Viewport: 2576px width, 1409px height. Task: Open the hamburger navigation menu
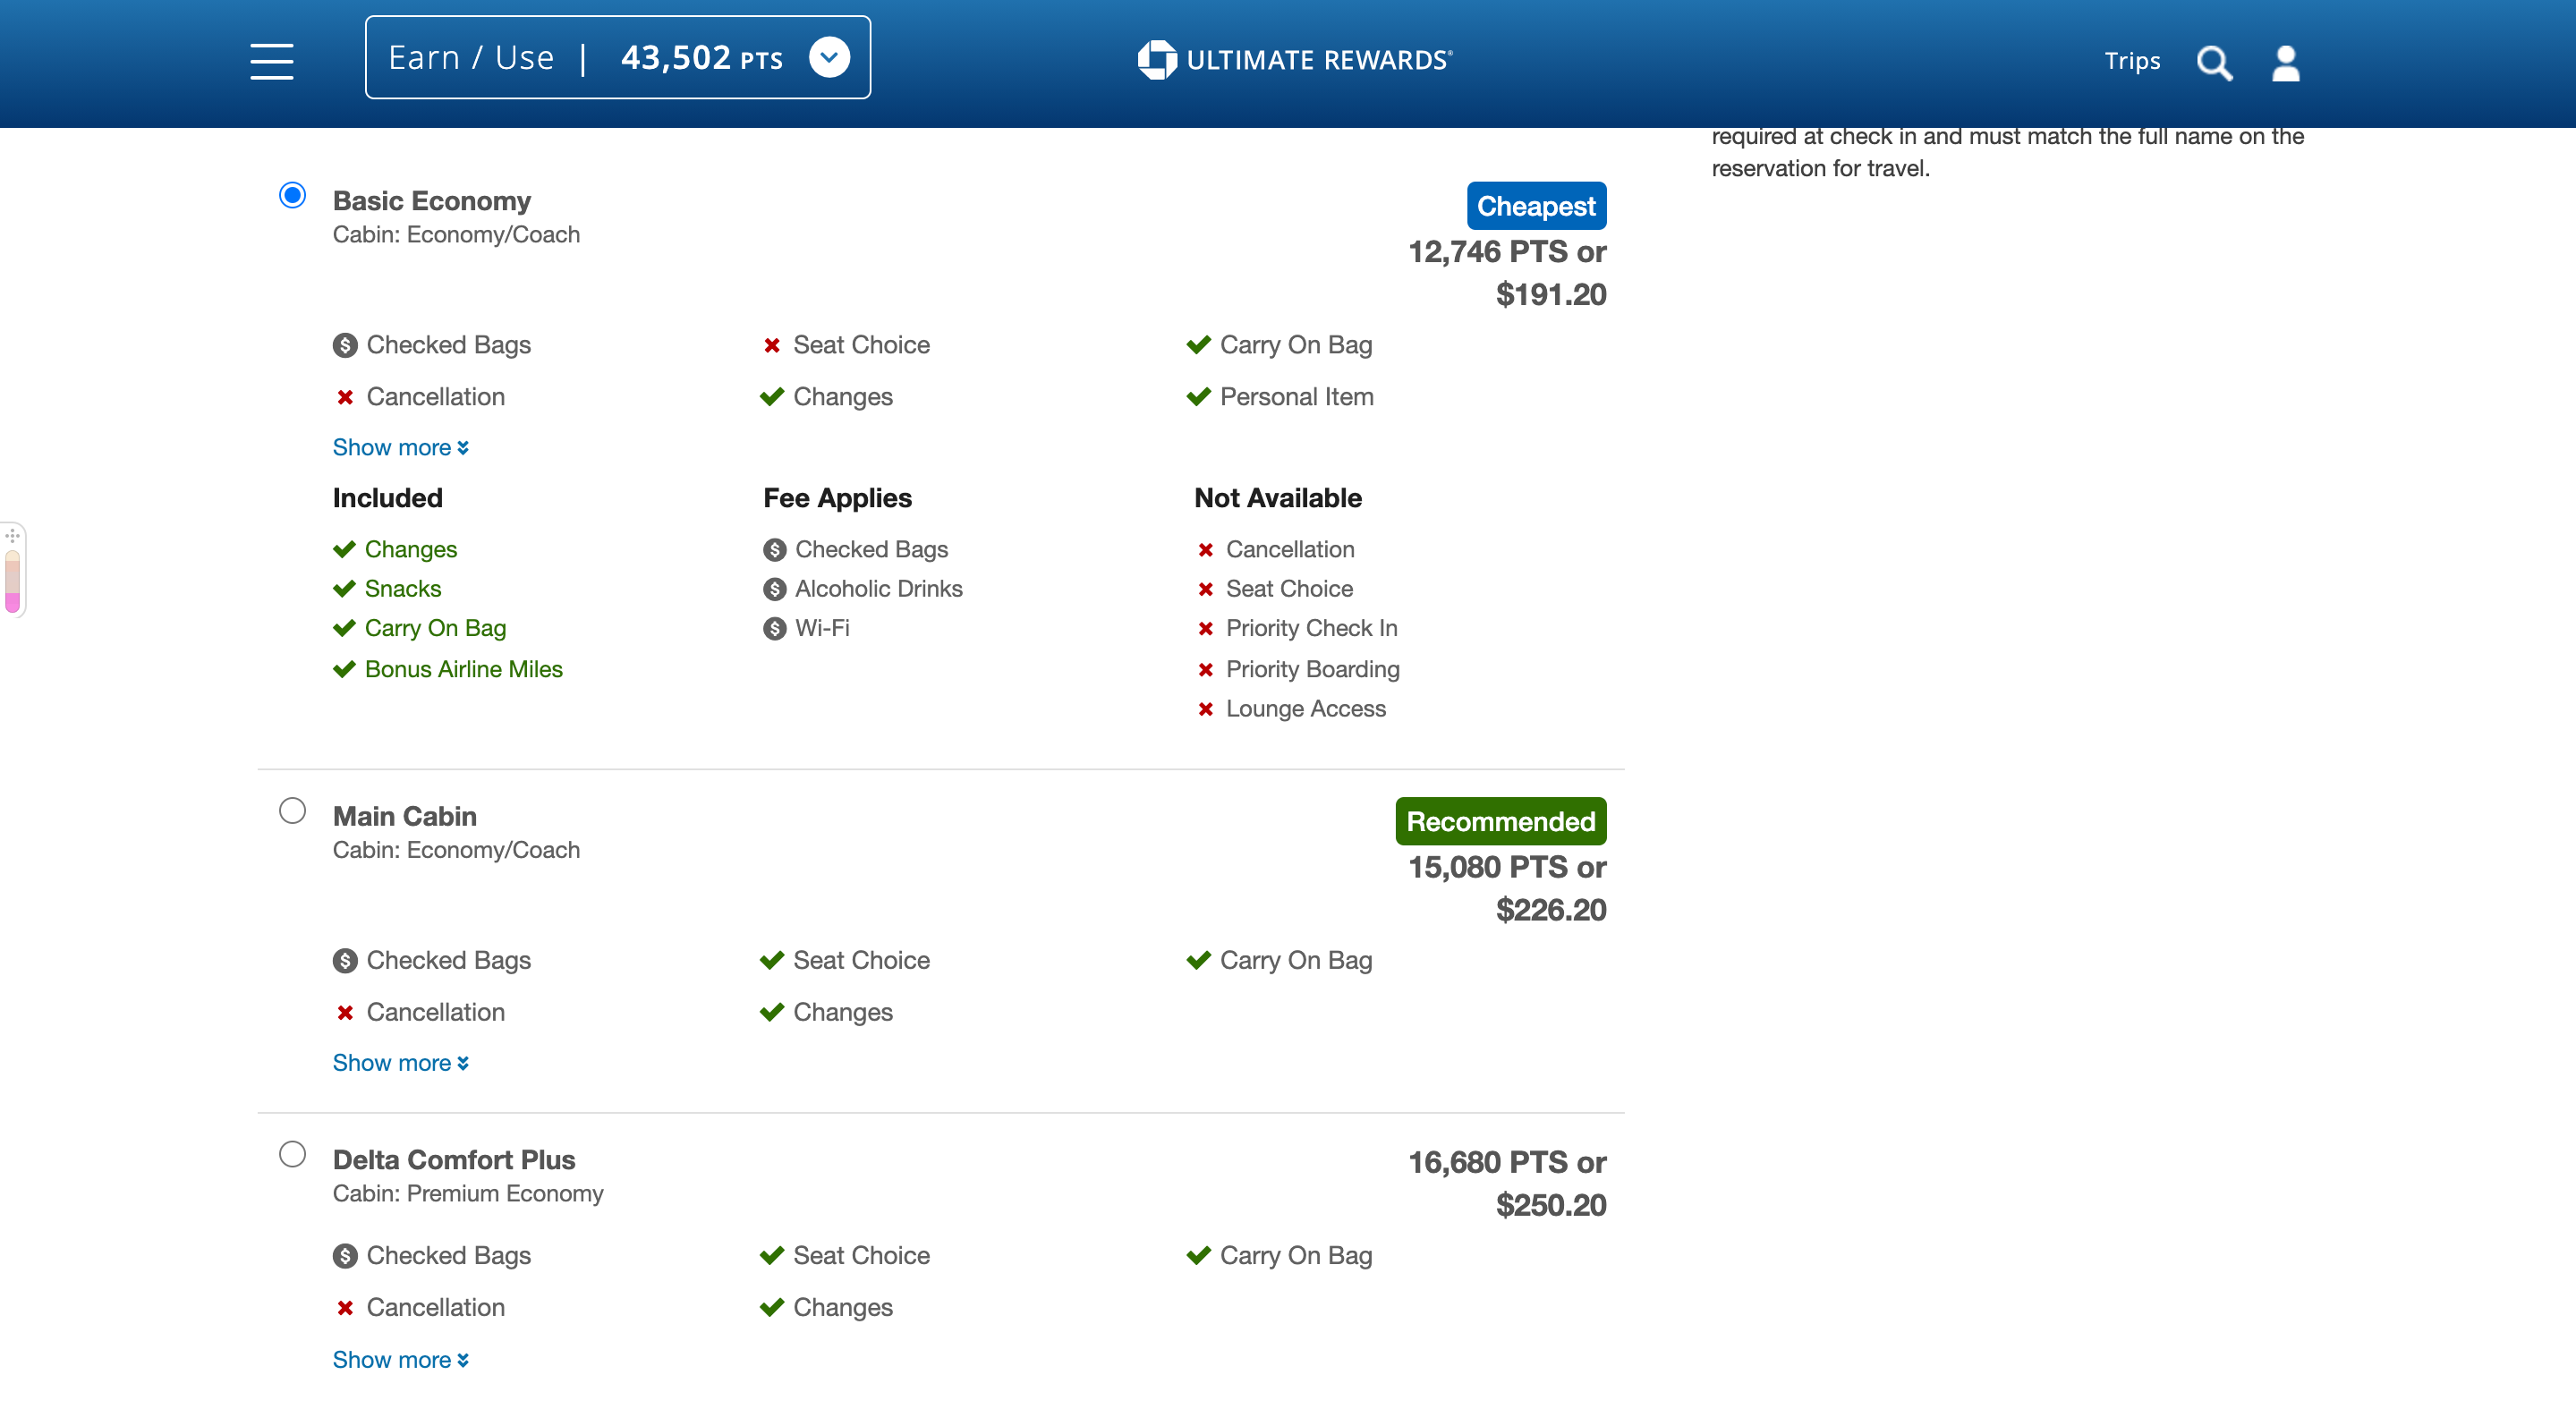pyautogui.click(x=271, y=61)
